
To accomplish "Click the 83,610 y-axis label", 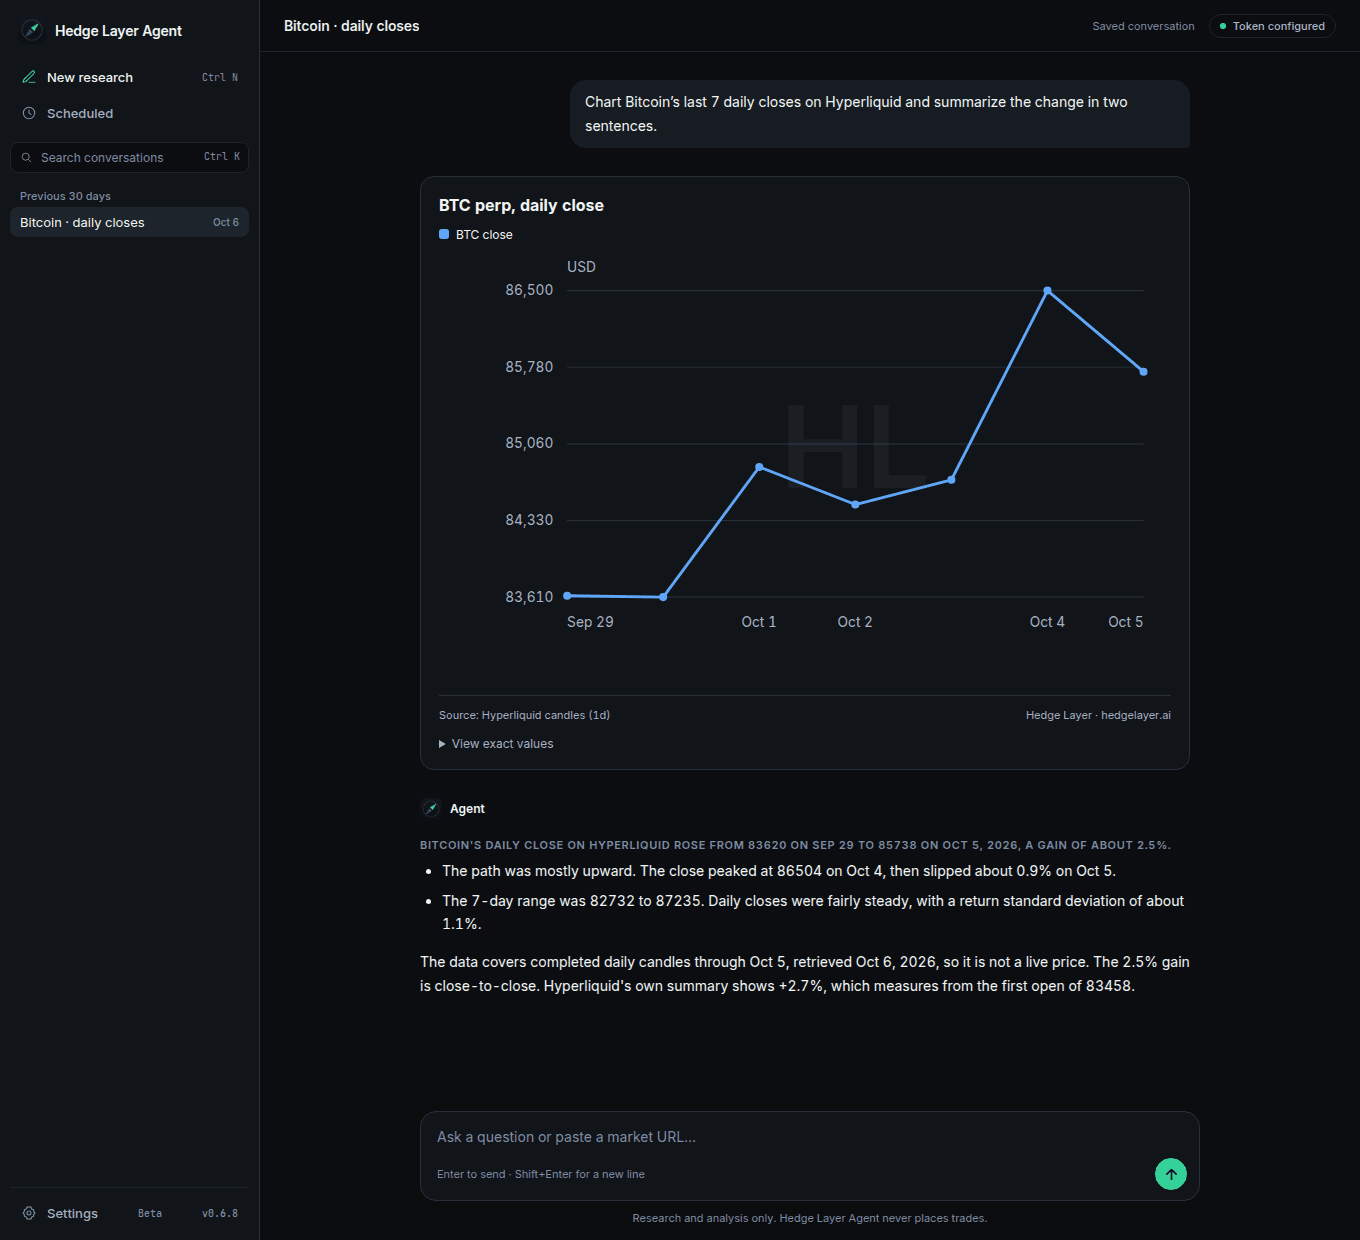I will pos(529,597).
